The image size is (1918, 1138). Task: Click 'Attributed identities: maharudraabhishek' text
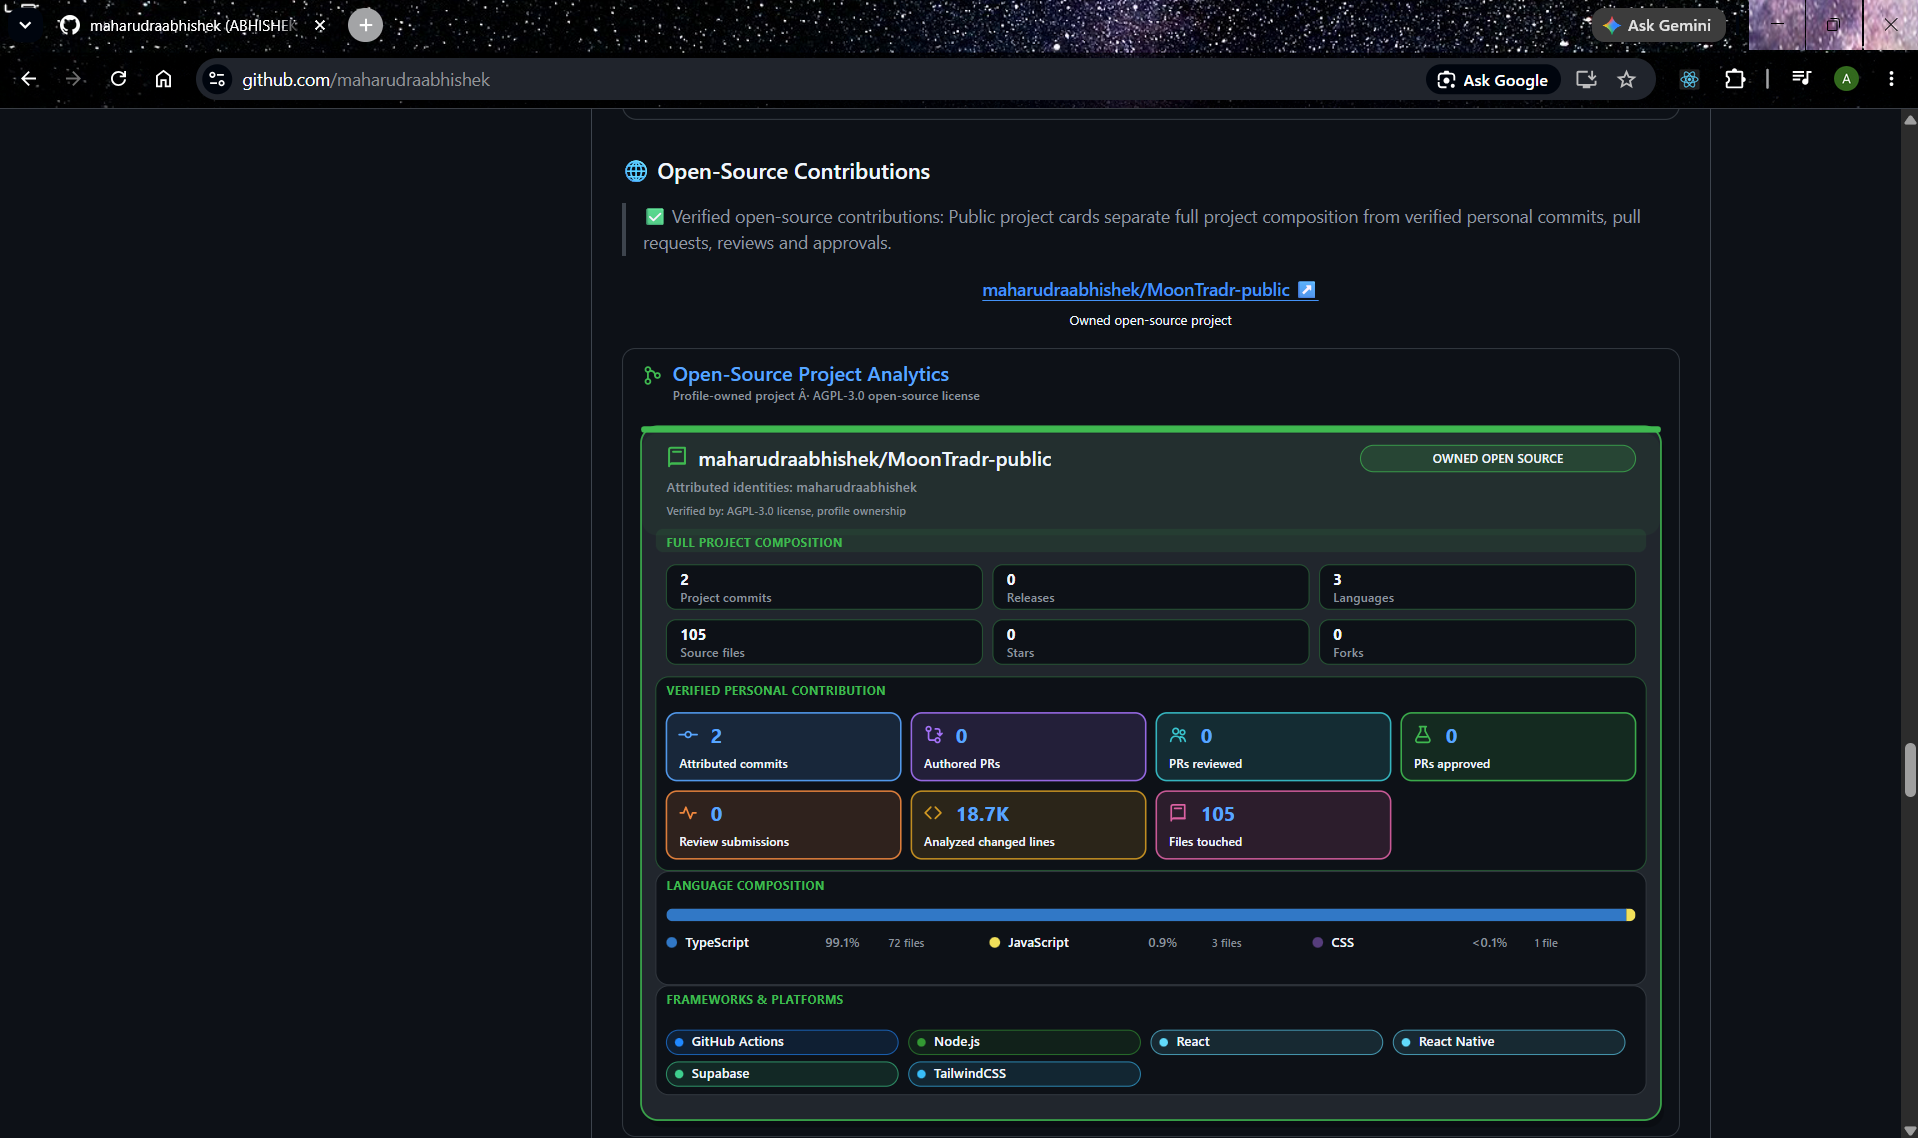[x=791, y=487]
